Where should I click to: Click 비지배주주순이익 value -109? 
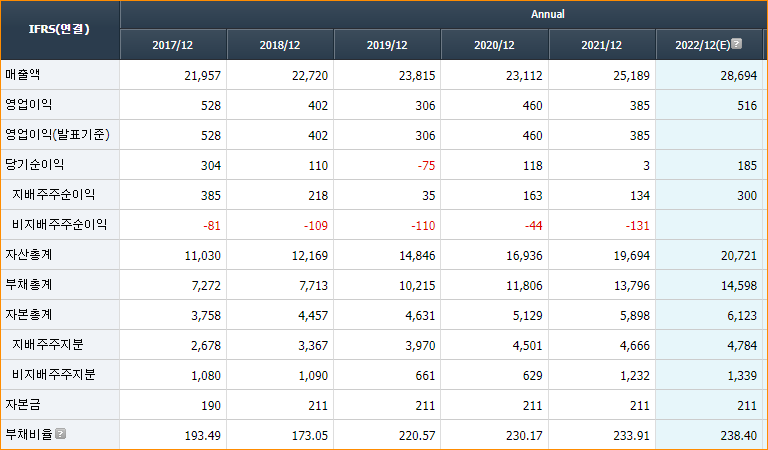pos(315,226)
